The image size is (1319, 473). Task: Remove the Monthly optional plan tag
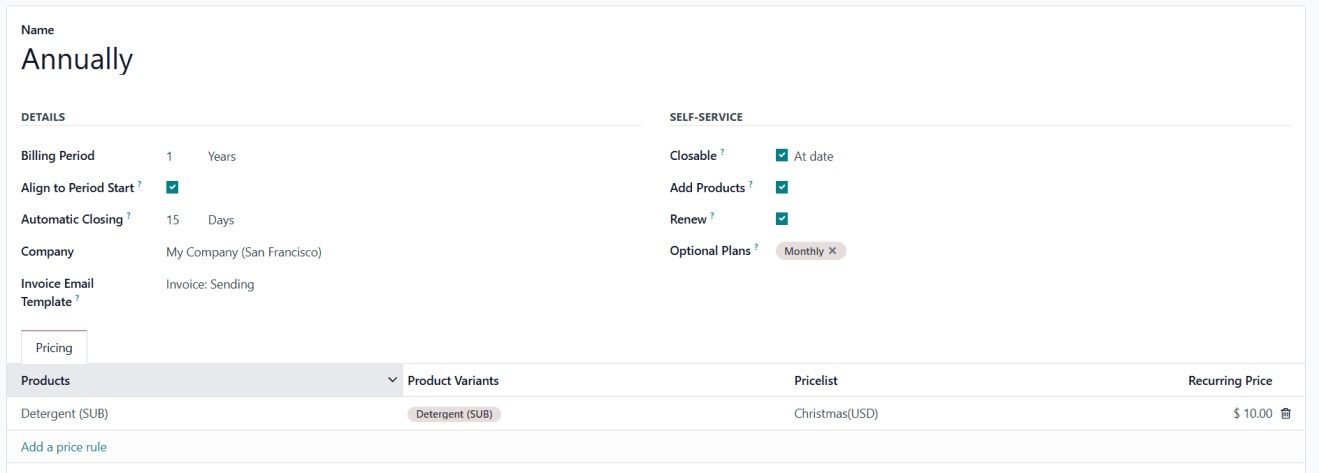(832, 251)
